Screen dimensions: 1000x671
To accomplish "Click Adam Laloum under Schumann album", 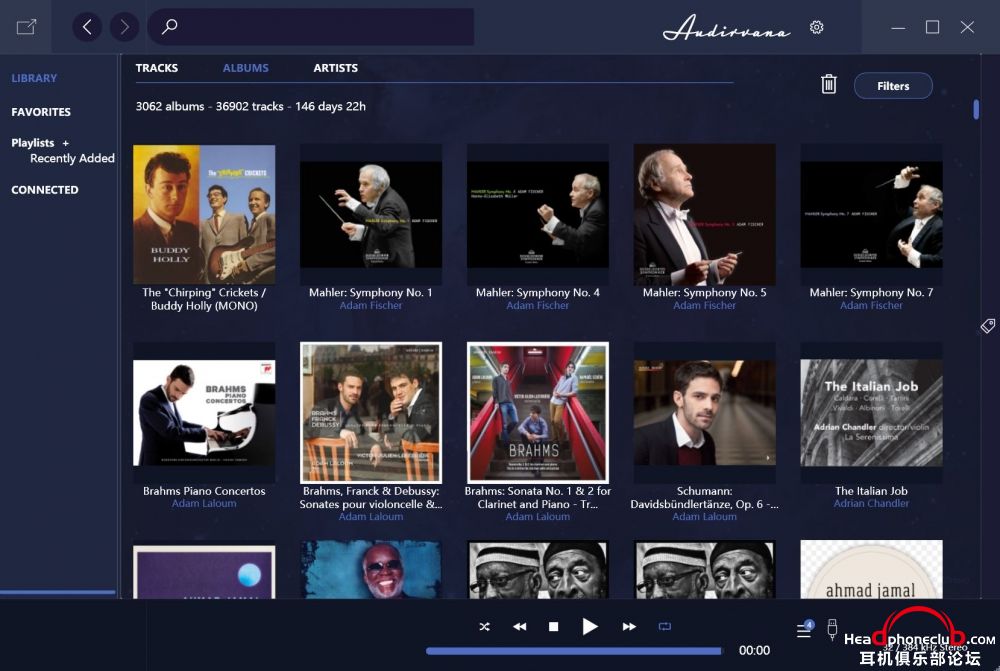I will click(705, 517).
